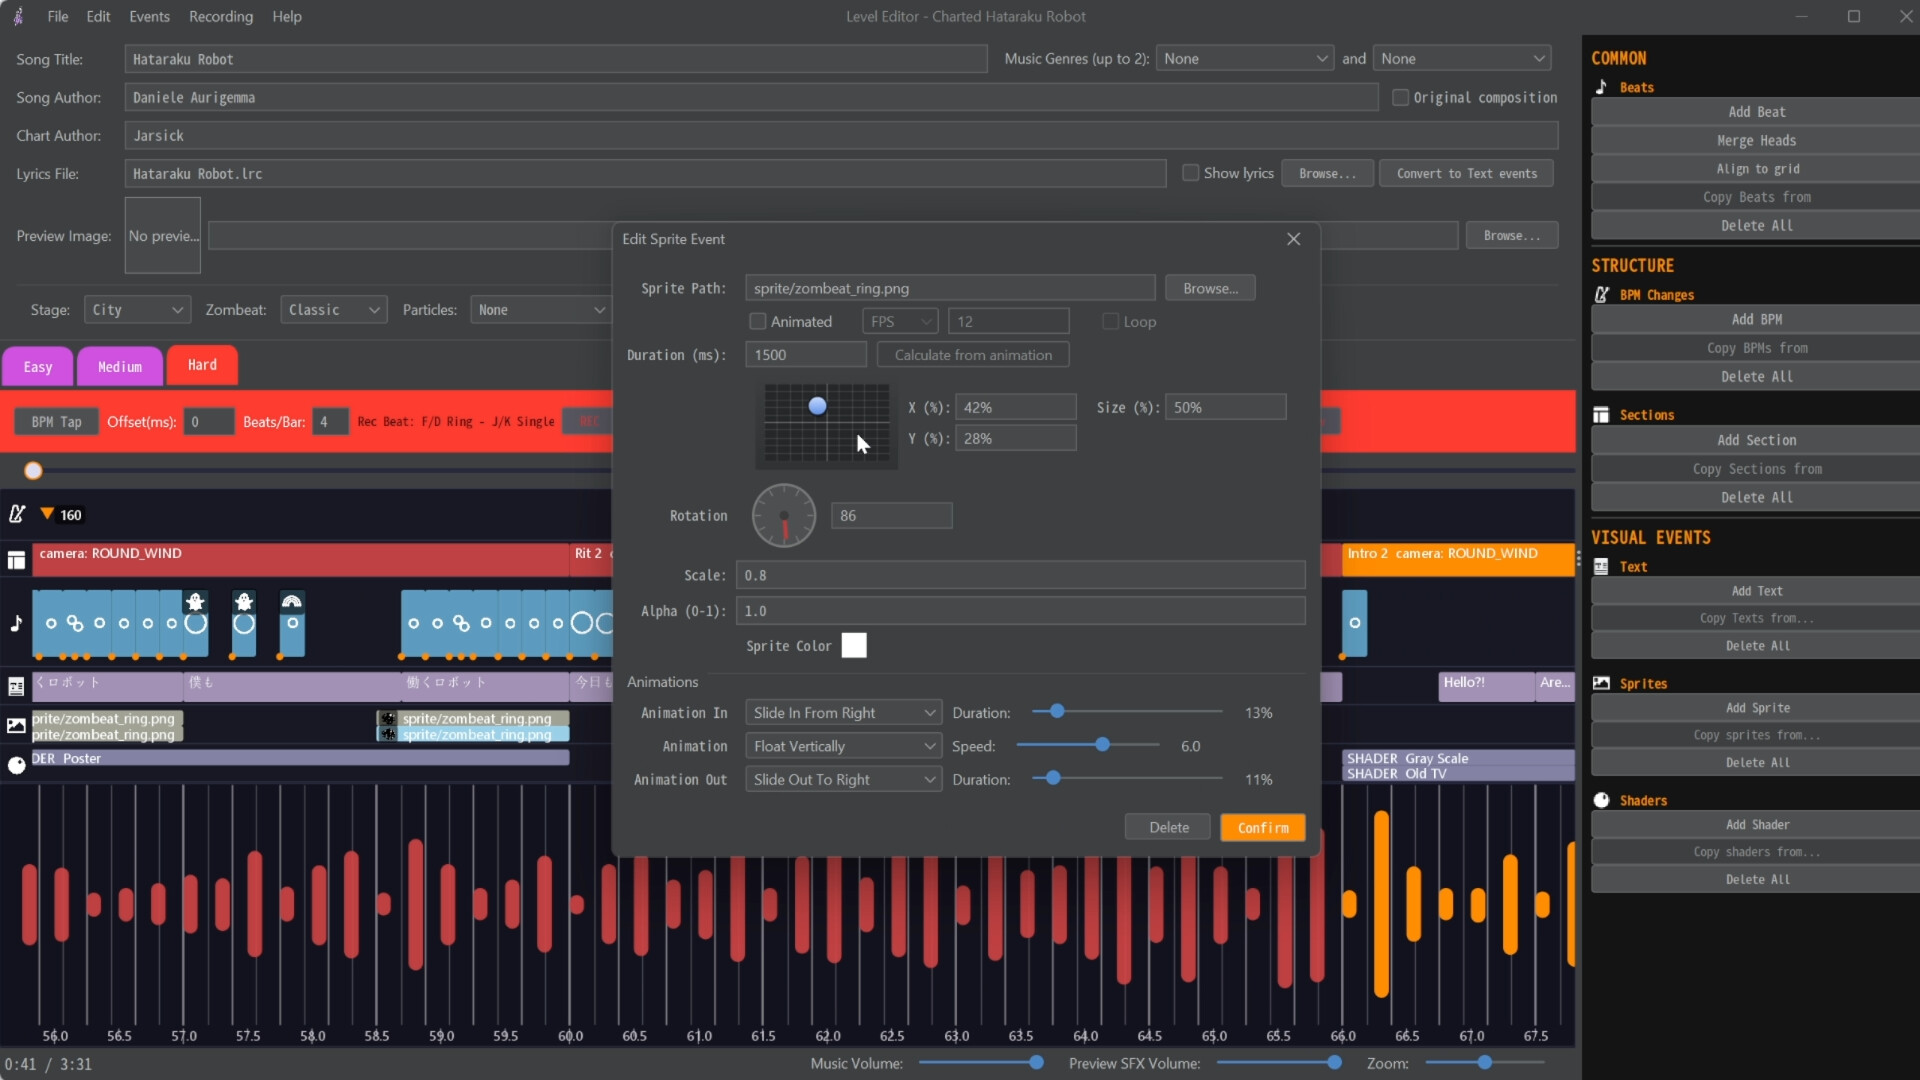Open the Edit menu
This screenshot has height=1080, width=1920.
coord(98,17)
